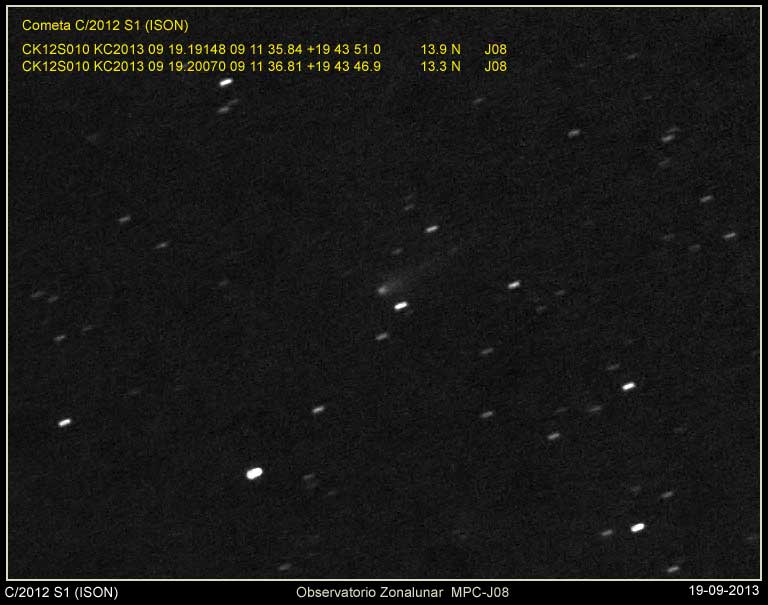Click the date 19-09-2013 in the footer
The height and width of the screenshot is (605, 768).
(725, 592)
